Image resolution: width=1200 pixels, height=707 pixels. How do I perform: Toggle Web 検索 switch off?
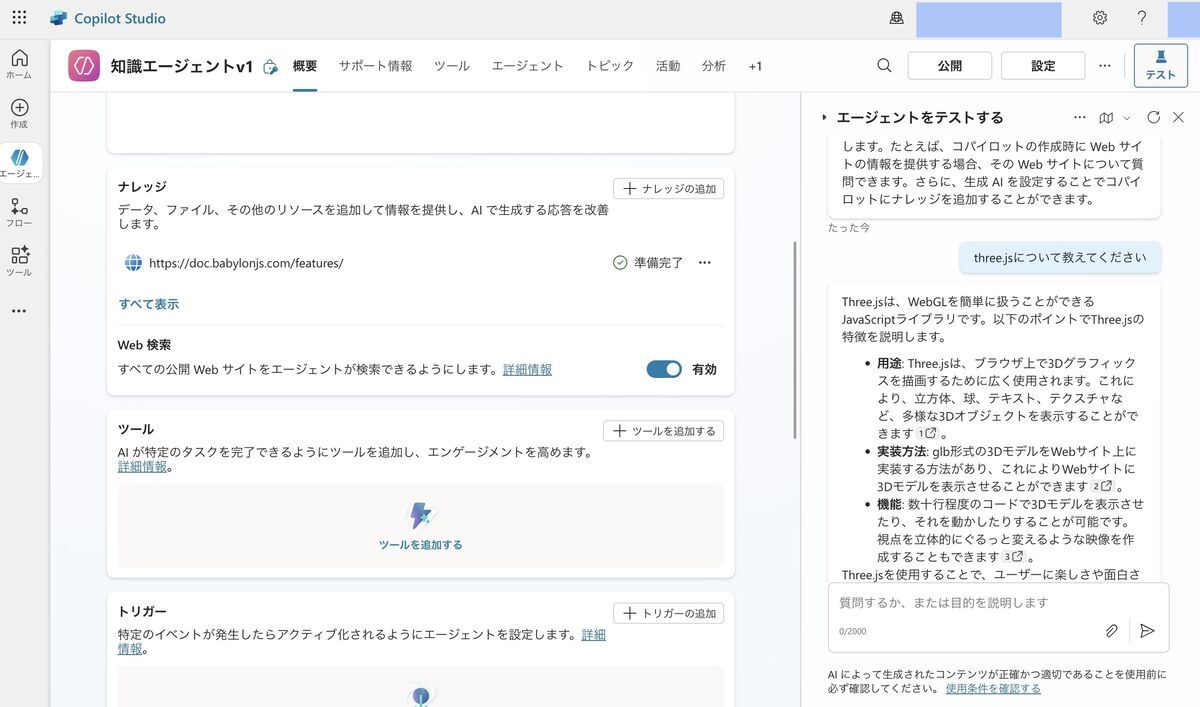(664, 369)
